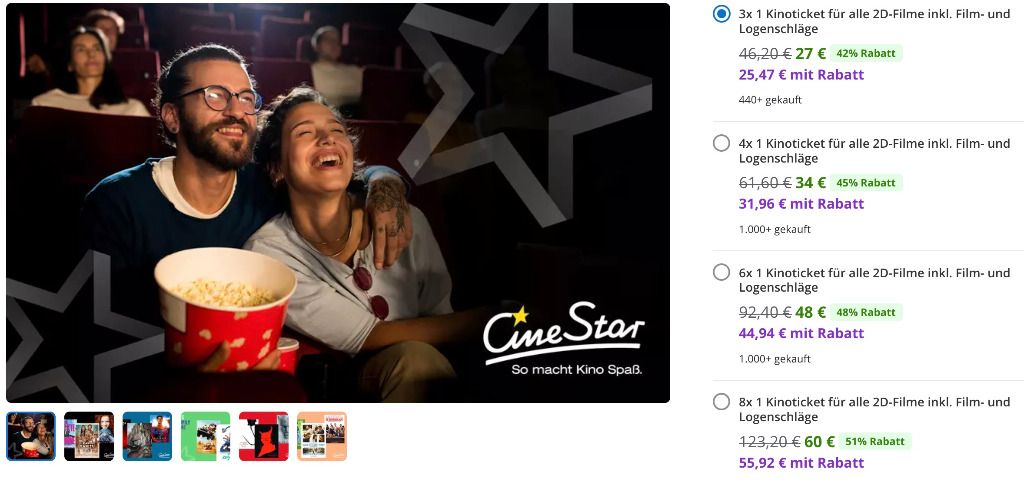Click the 44,94 € mit Rabatt price

pos(801,333)
